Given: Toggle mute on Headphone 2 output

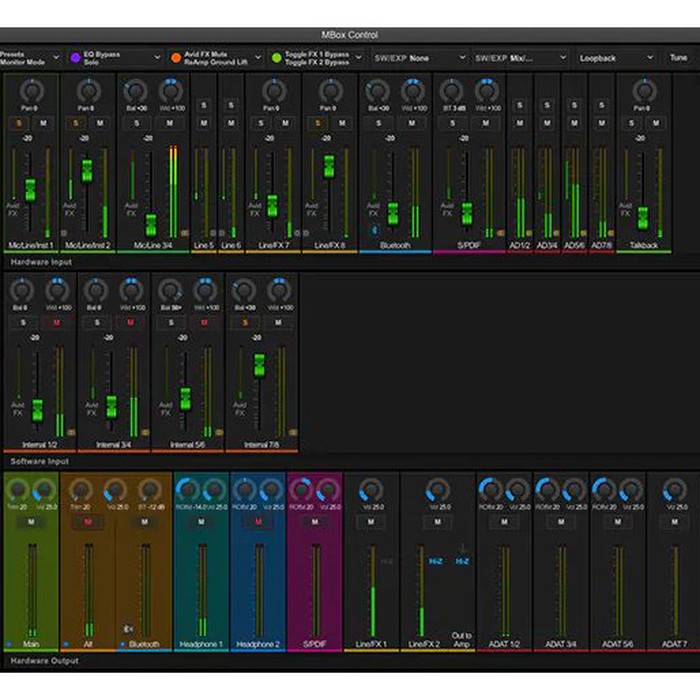Looking at the screenshot, I should tap(258, 522).
